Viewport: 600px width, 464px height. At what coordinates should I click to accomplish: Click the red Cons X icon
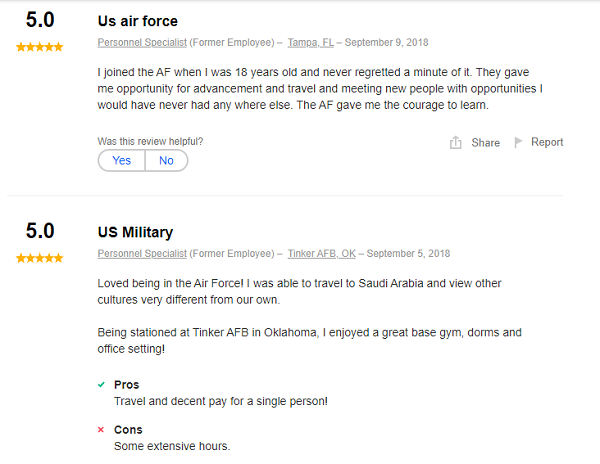tap(101, 430)
